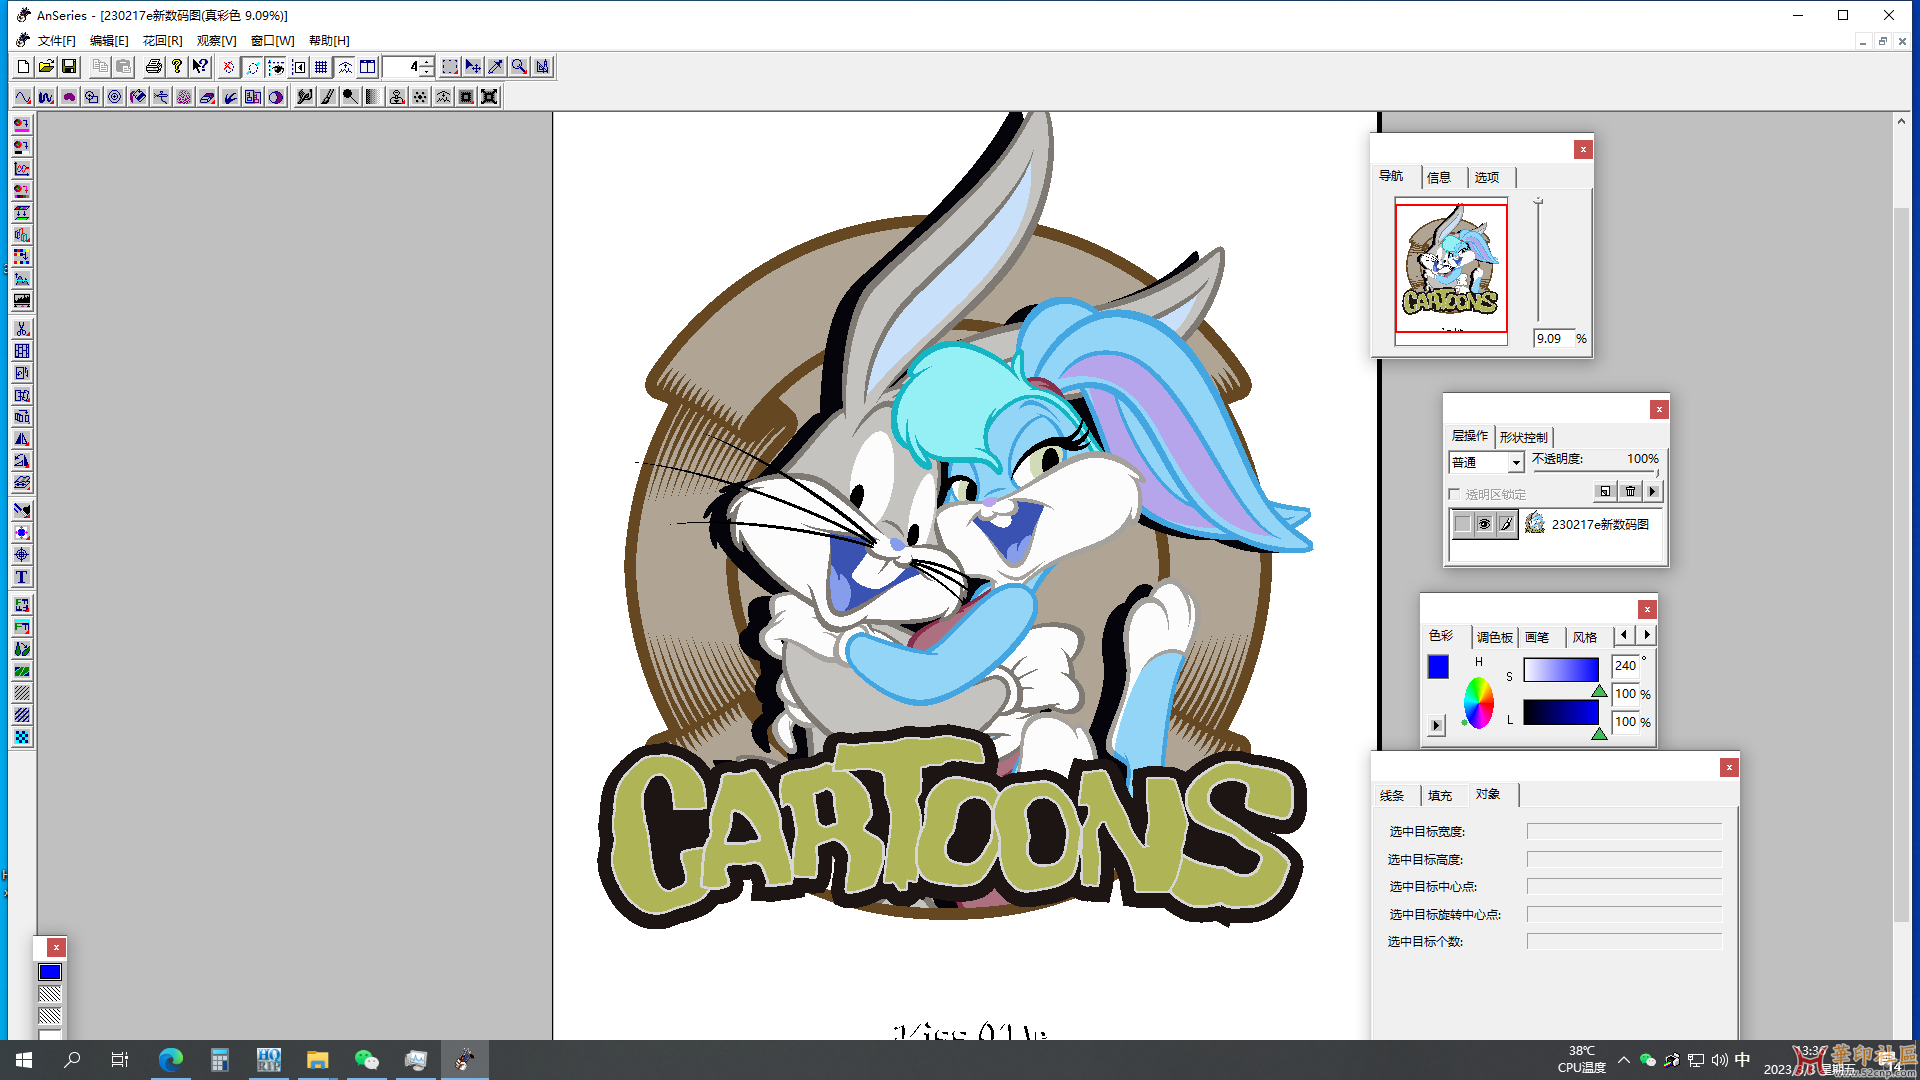
Task: Open the 窗口[W] menu
Action: 272,41
